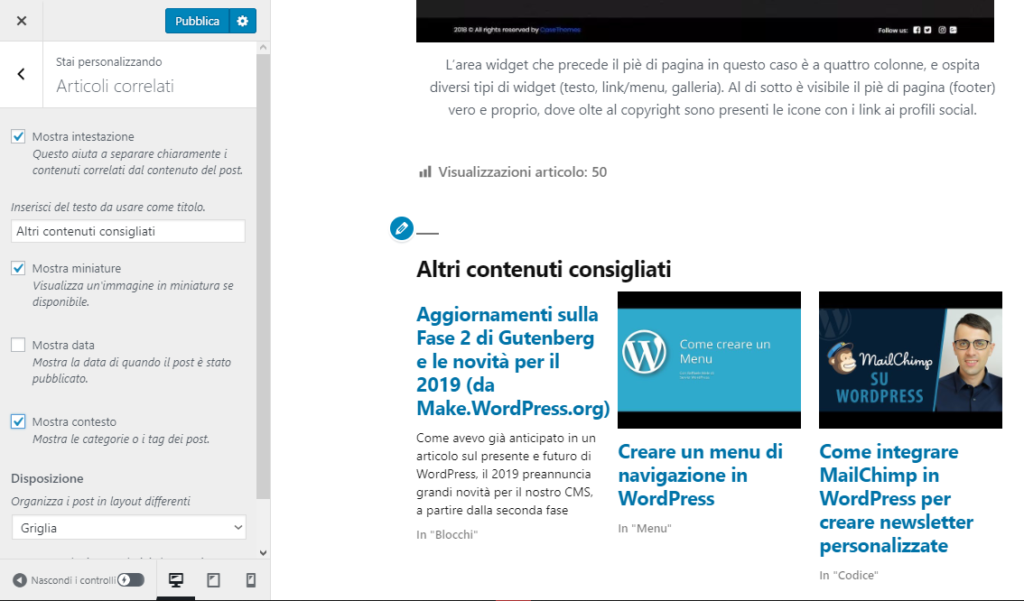Image resolution: width=1024 pixels, height=601 pixels.
Task: Uncheck the Mostra contesto checkbox
Action: coord(18,422)
